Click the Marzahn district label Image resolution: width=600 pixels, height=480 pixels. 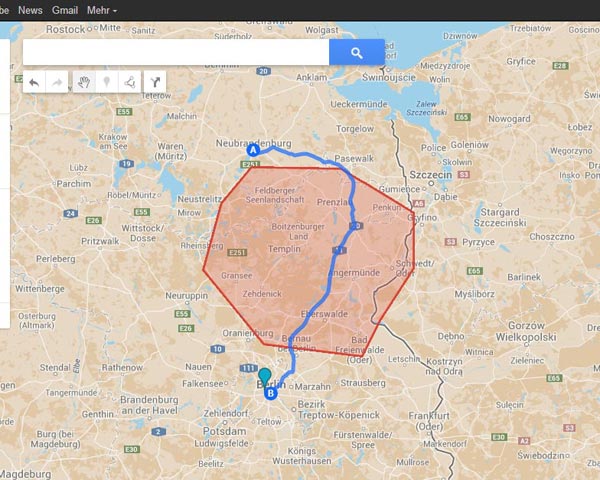(312, 387)
